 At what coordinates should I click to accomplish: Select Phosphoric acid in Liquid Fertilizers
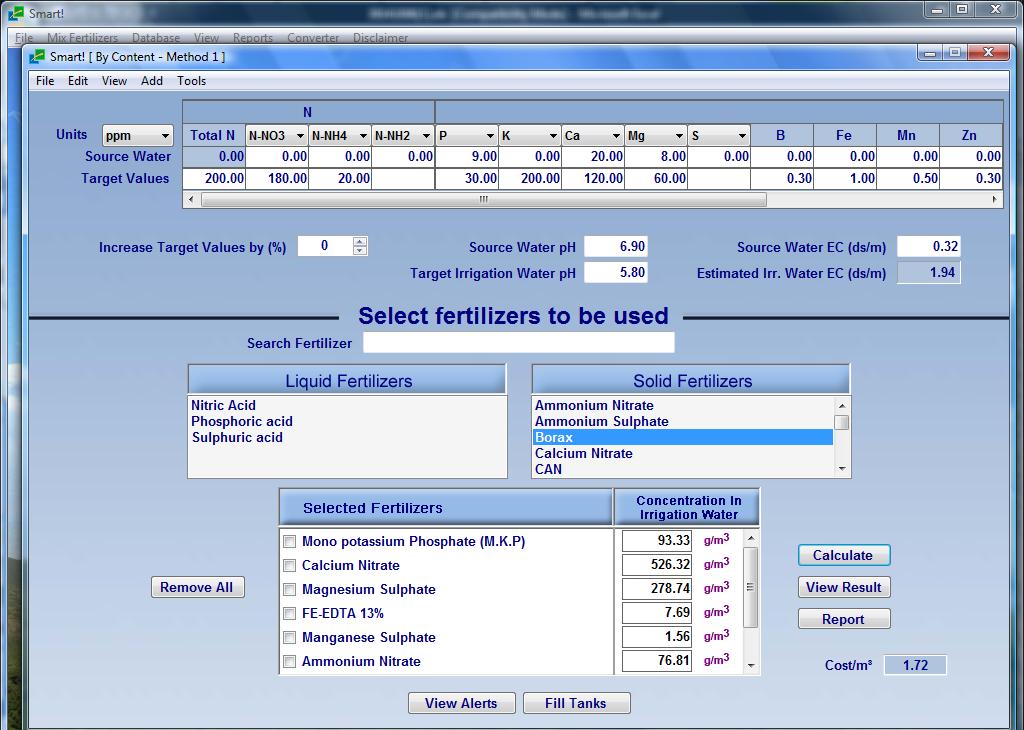coord(242,422)
